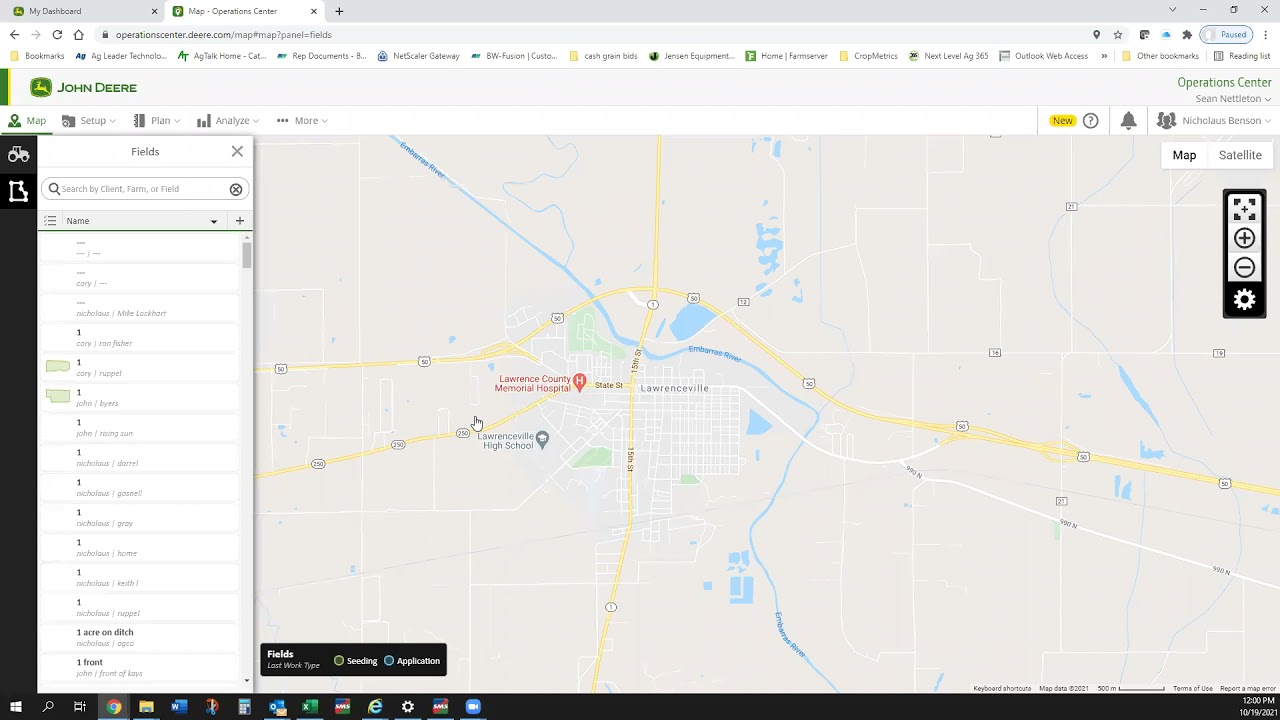The width and height of the screenshot is (1280, 720).
Task: Reload the page
Action: [57, 35]
